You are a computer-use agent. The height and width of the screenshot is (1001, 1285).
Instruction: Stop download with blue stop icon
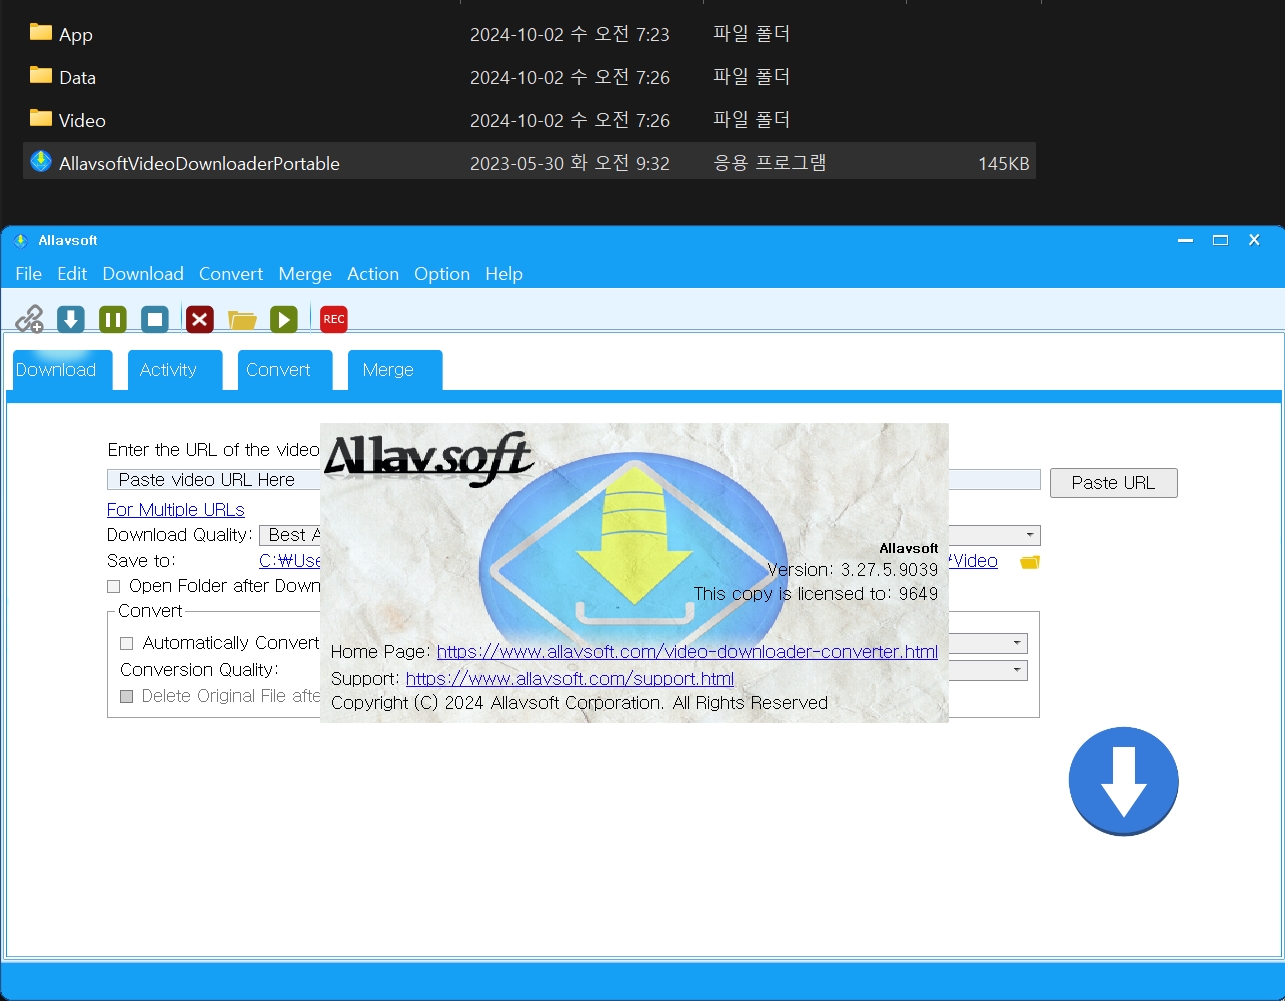(x=155, y=319)
